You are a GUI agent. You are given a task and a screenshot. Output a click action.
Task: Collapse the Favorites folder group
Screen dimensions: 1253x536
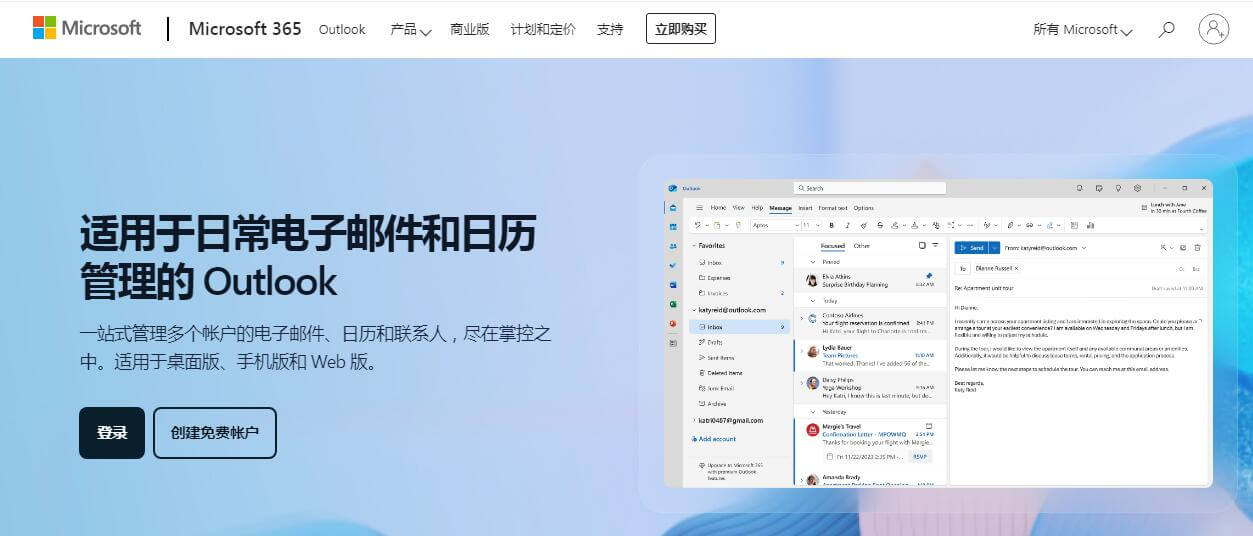click(693, 245)
